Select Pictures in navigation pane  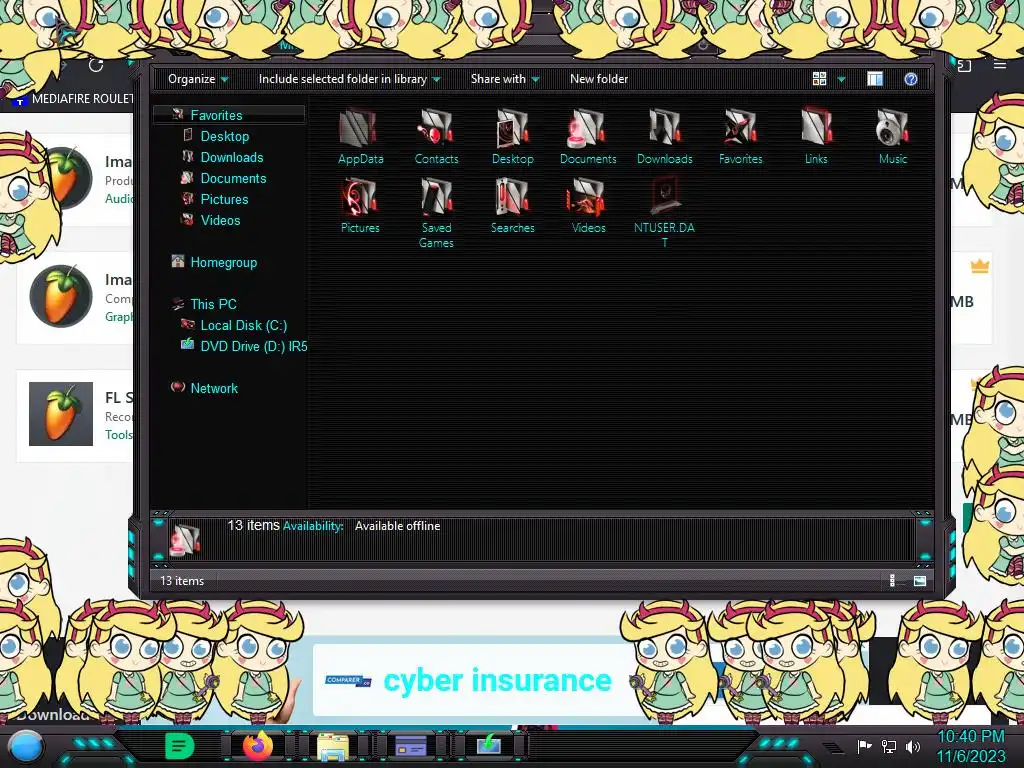pyautogui.click(x=224, y=199)
